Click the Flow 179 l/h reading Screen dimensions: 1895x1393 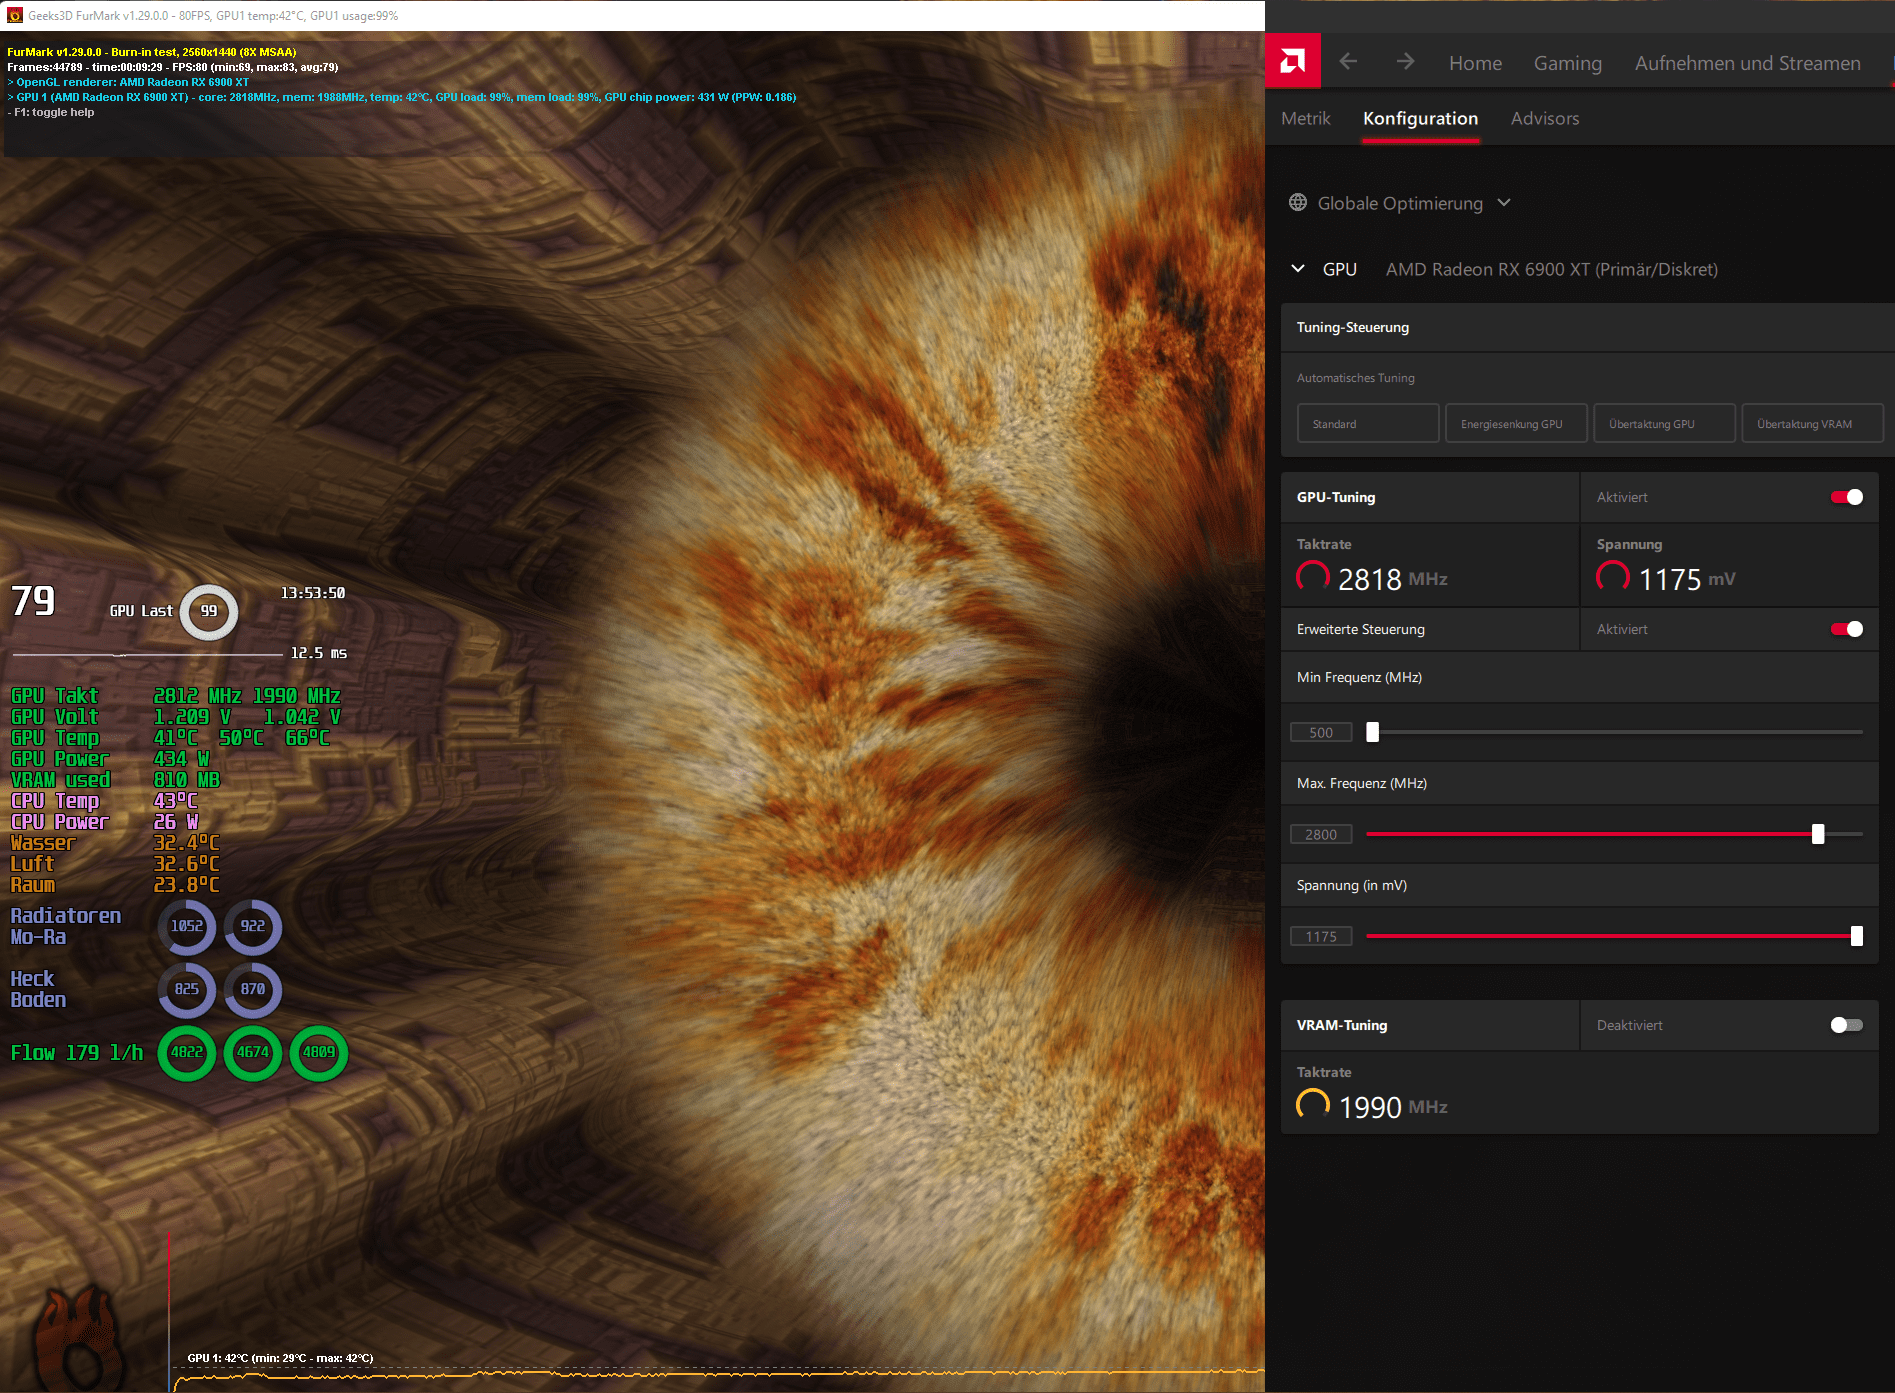click(77, 1052)
